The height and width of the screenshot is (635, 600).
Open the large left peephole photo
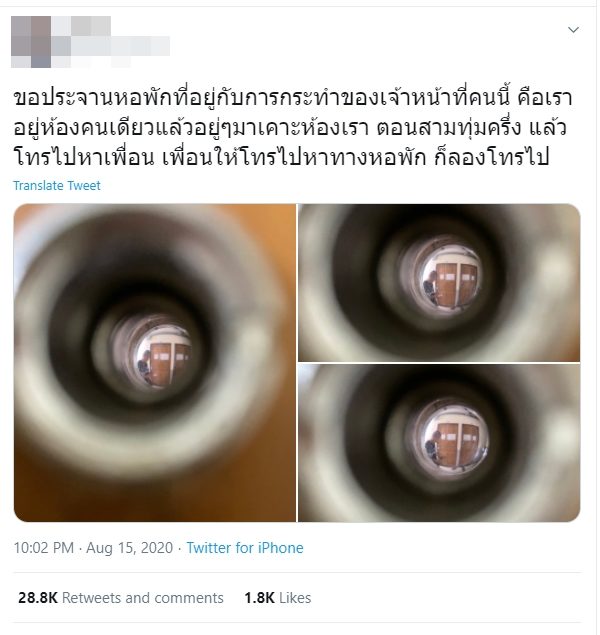(155, 364)
